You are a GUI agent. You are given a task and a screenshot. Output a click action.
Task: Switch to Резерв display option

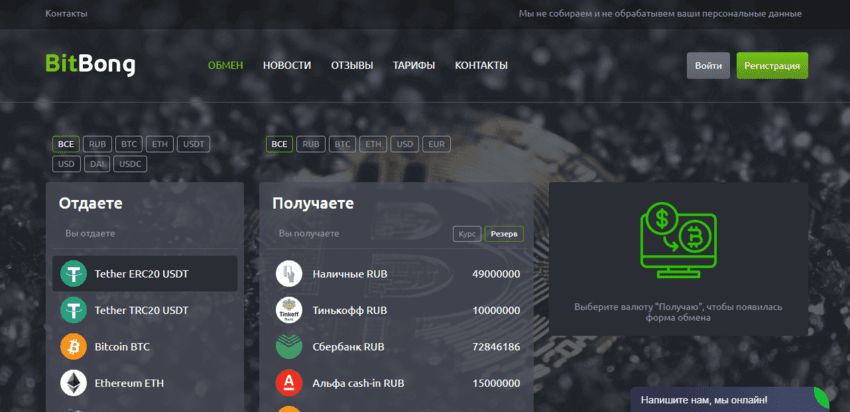coord(504,234)
